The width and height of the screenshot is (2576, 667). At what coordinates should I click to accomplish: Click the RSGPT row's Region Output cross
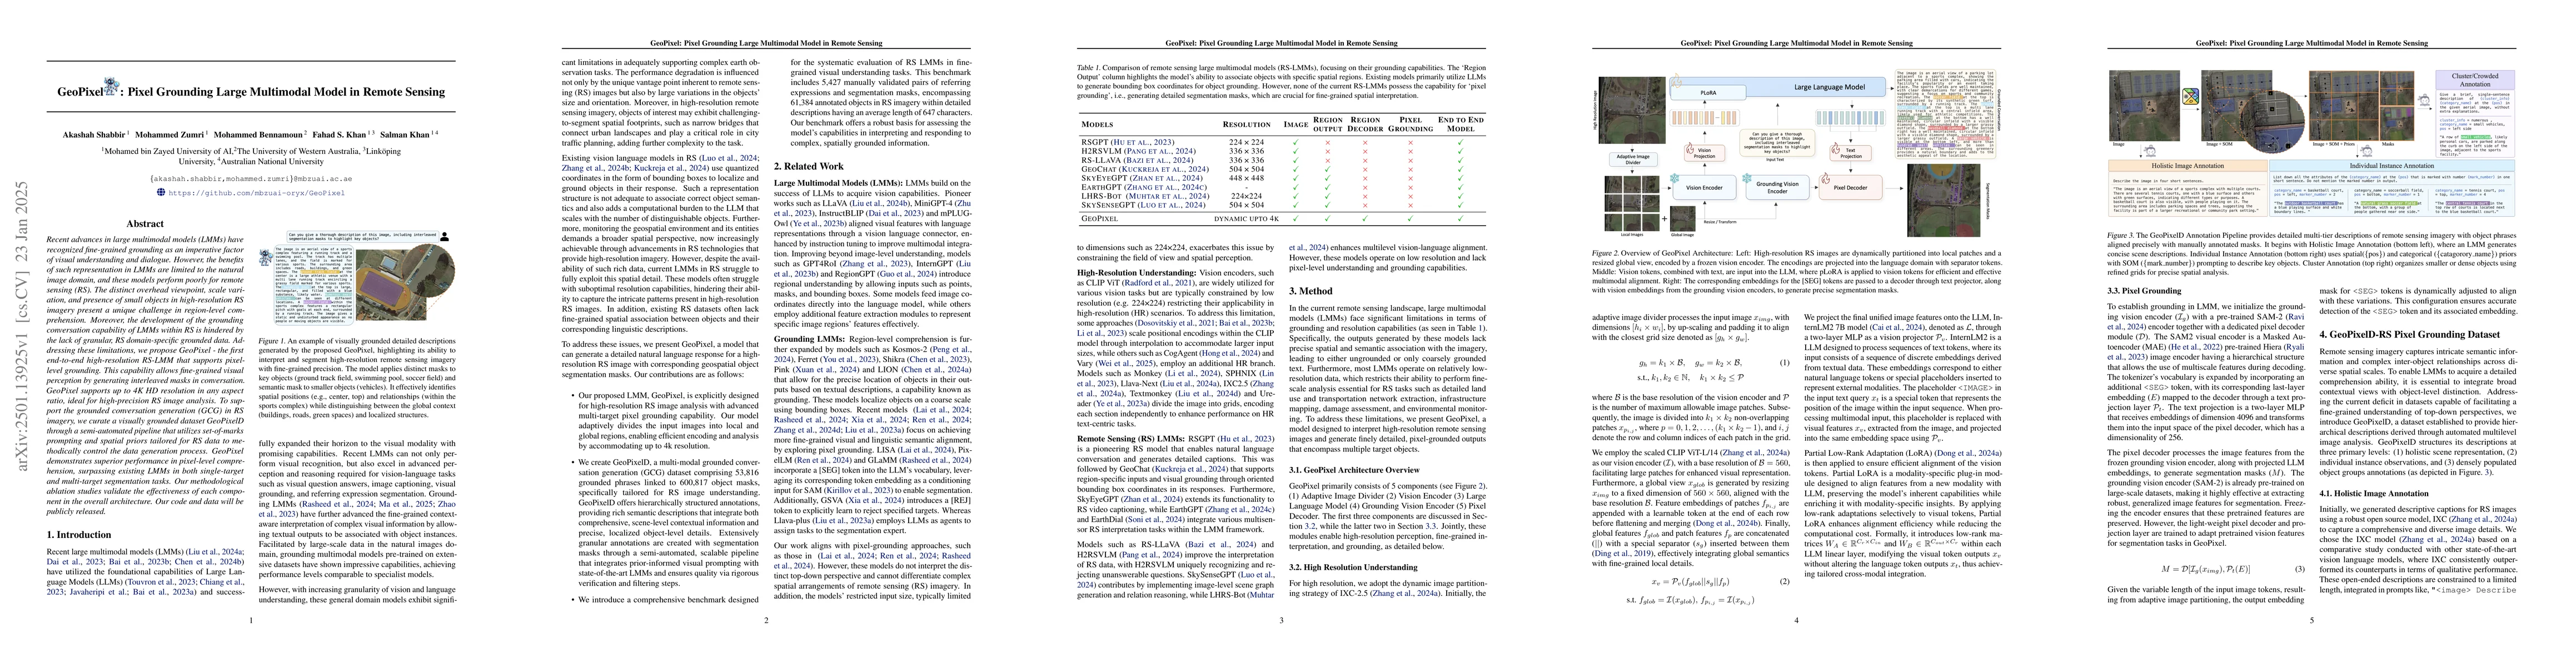point(1328,143)
